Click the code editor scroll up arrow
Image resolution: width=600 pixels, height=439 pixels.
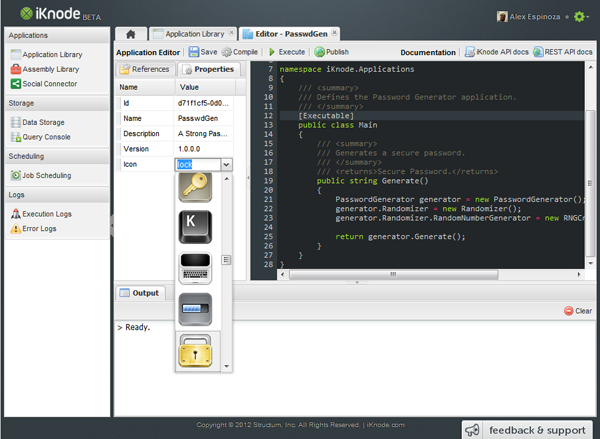tap(591, 67)
